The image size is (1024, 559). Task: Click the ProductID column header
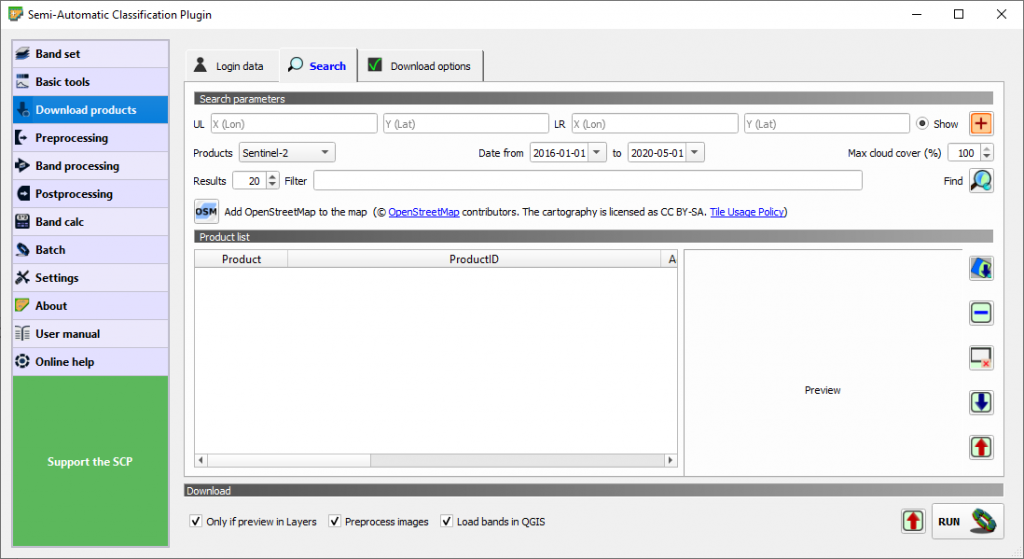click(x=474, y=259)
